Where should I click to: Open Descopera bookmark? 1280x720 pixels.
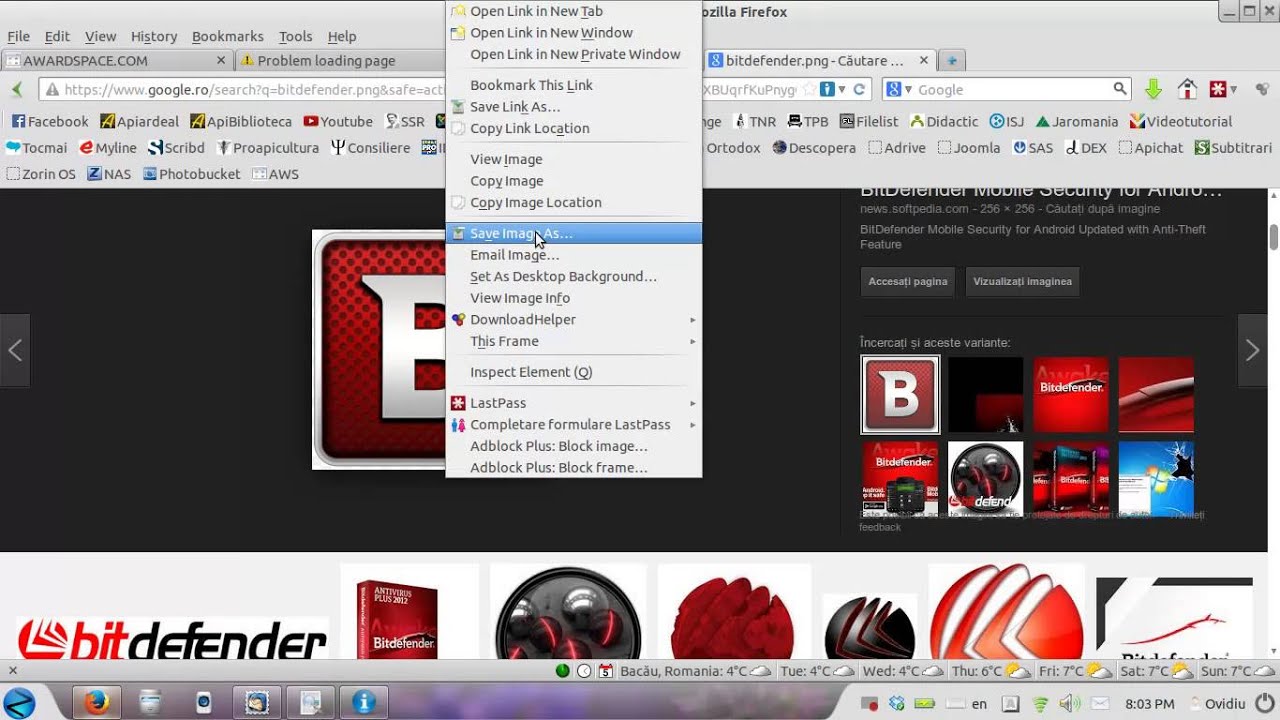tap(814, 147)
